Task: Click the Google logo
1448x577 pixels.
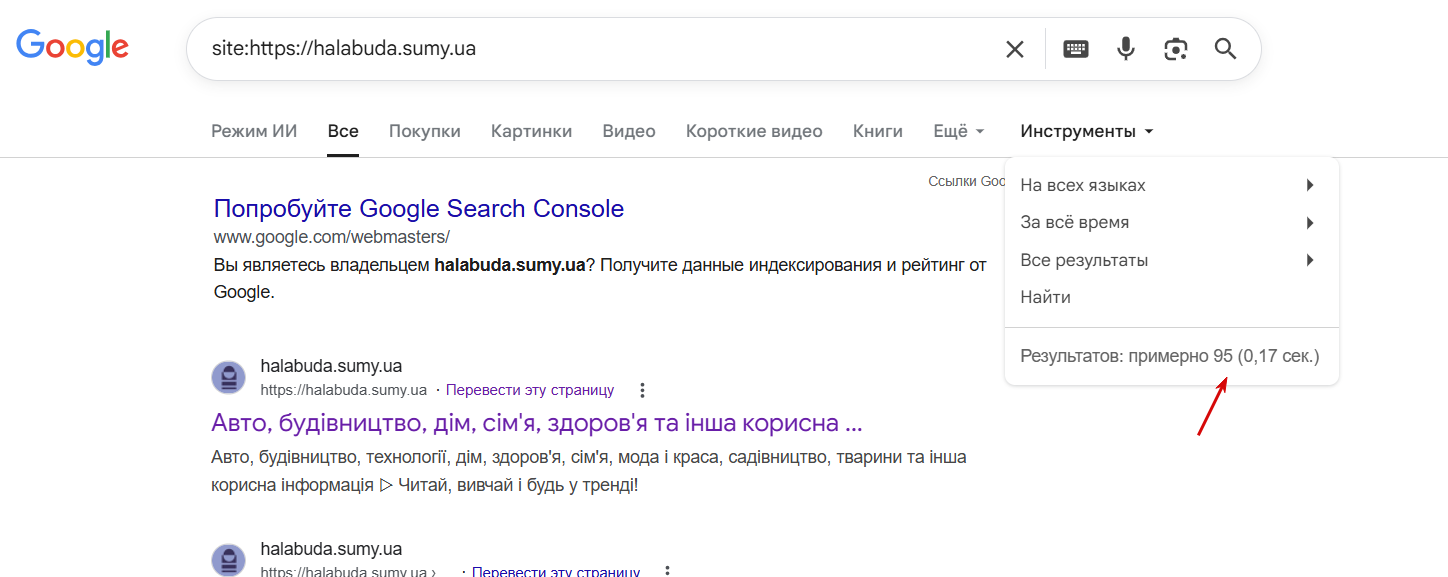Action: tap(72, 47)
